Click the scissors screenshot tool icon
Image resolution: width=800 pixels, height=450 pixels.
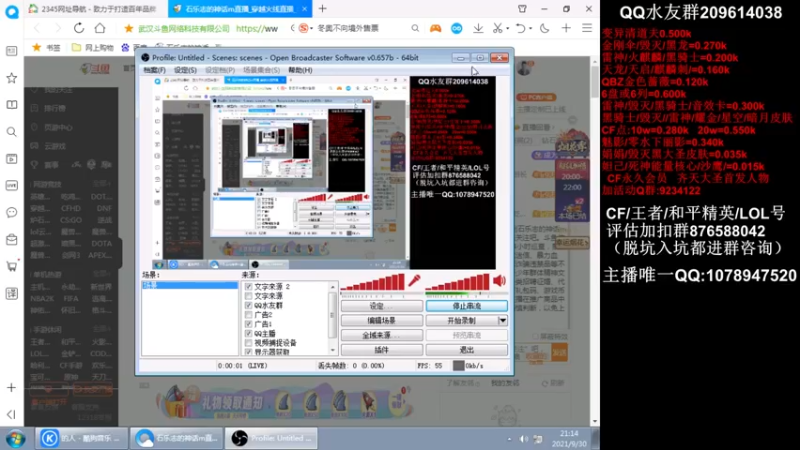(497, 29)
